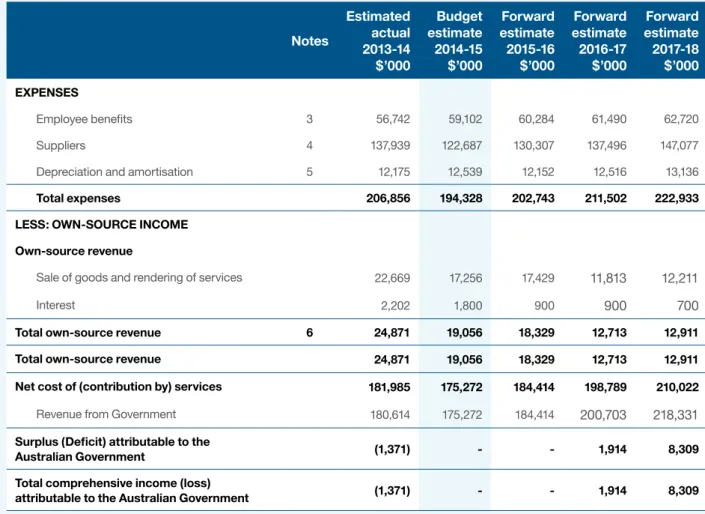Select Employee benefits value 59,102
This screenshot has height=514, width=705.
pos(465,119)
